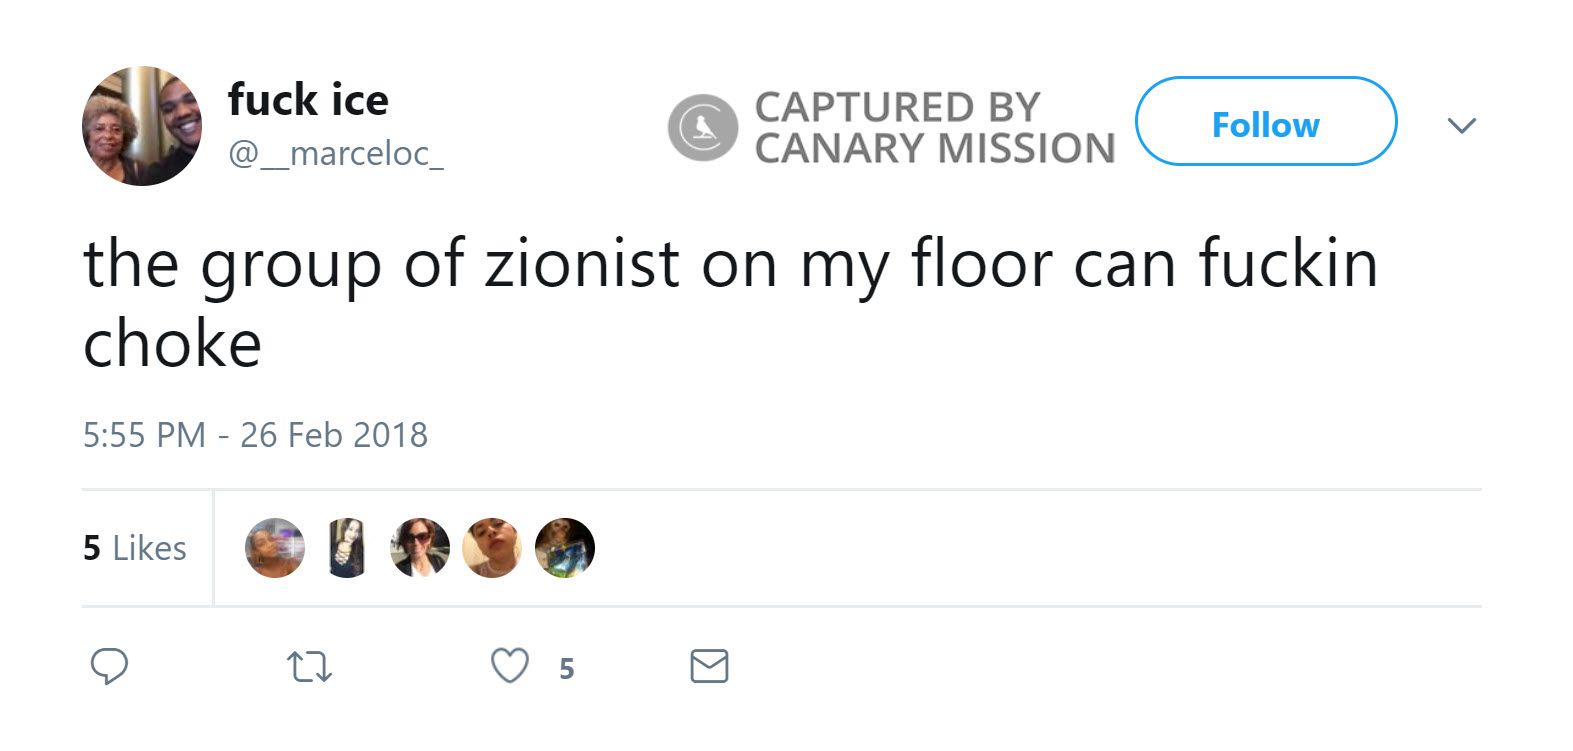
Task: Like the tweet with the heart icon
Action: pos(509,666)
